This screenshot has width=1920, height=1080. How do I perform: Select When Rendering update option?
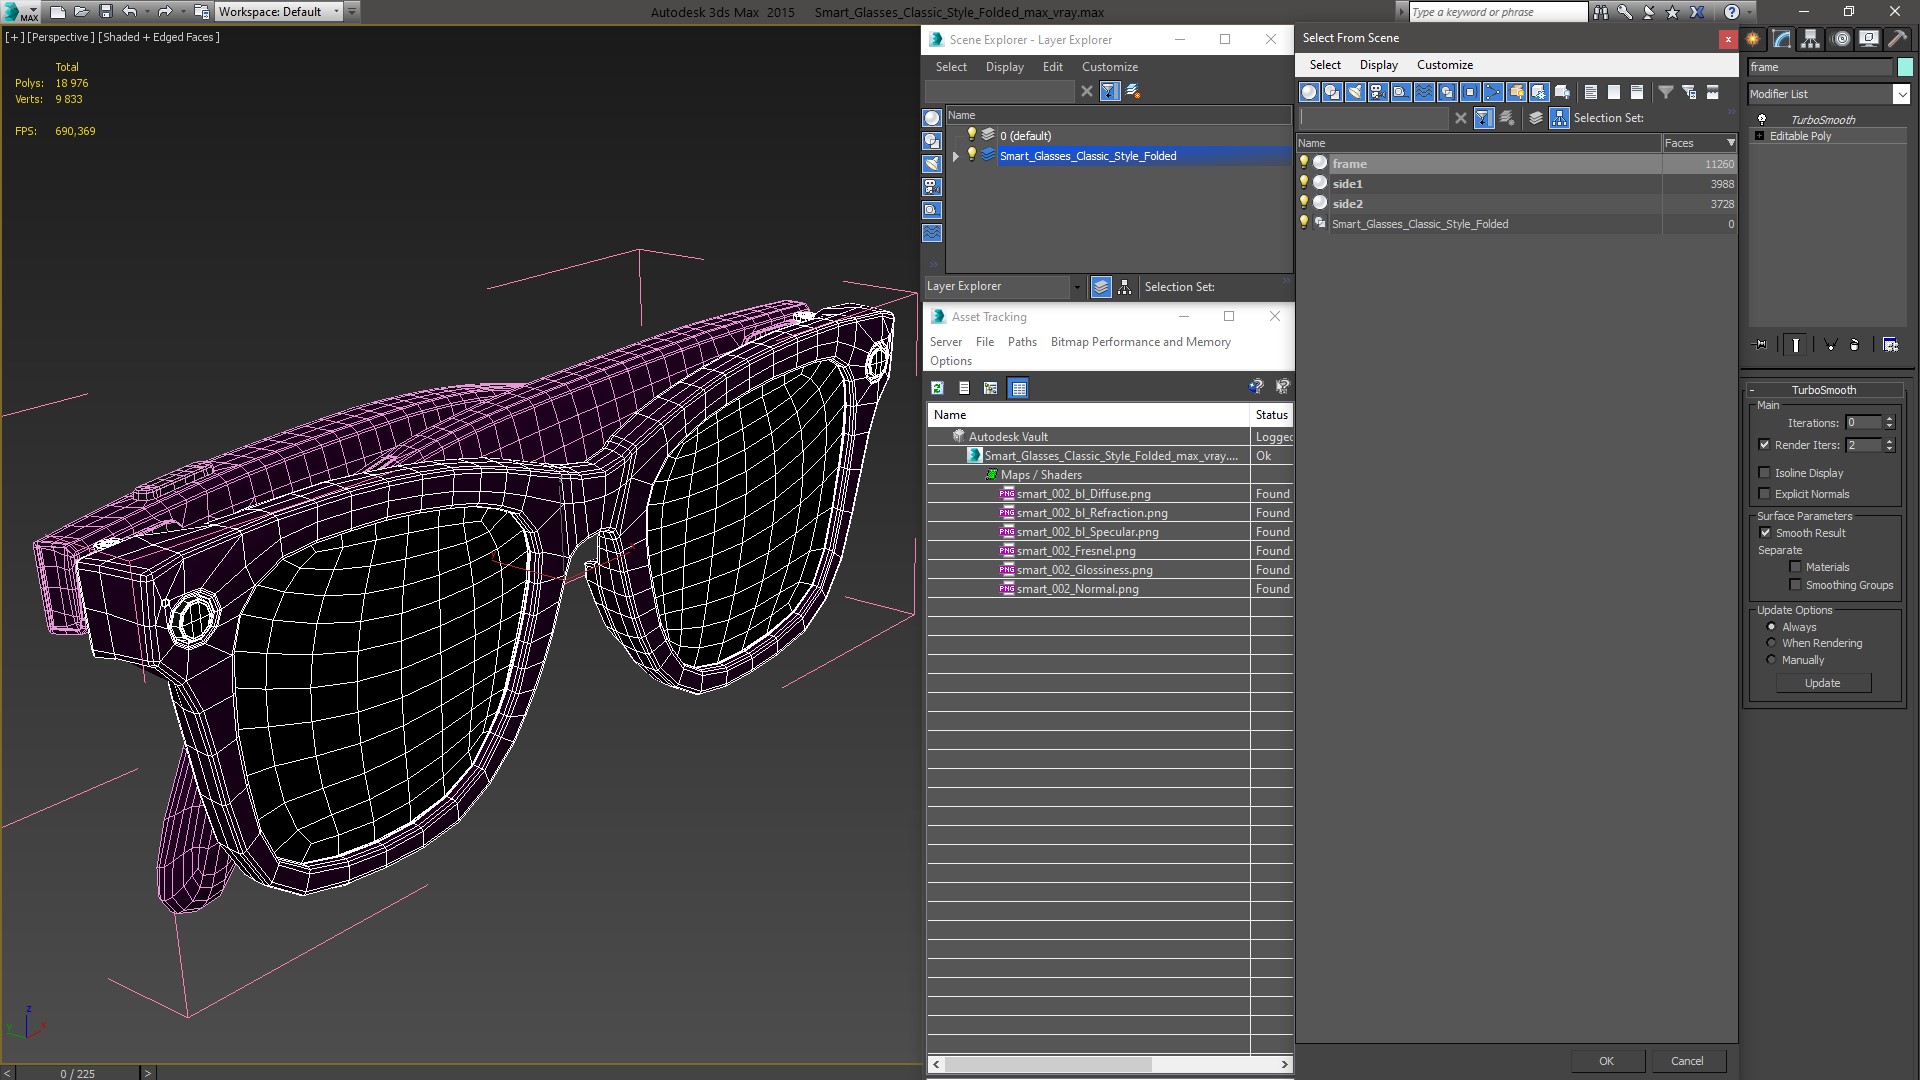click(x=1771, y=643)
